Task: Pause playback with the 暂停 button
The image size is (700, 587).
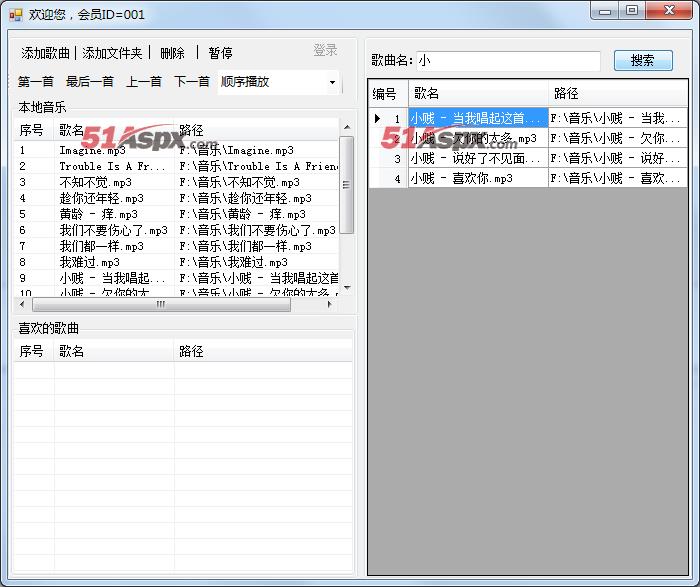Action: (x=220, y=53)
